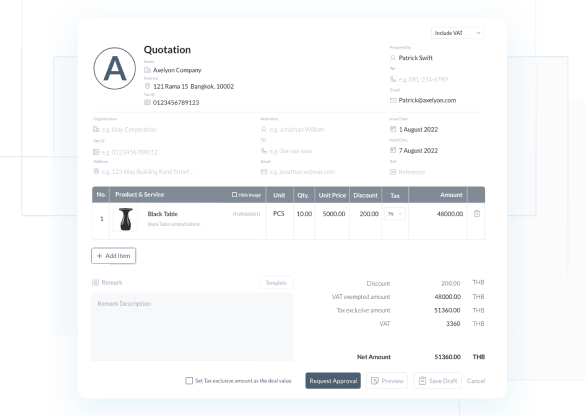Click into the Remark Description text area
The width and height of the screenshot is (585, 416).
[192, 327]
